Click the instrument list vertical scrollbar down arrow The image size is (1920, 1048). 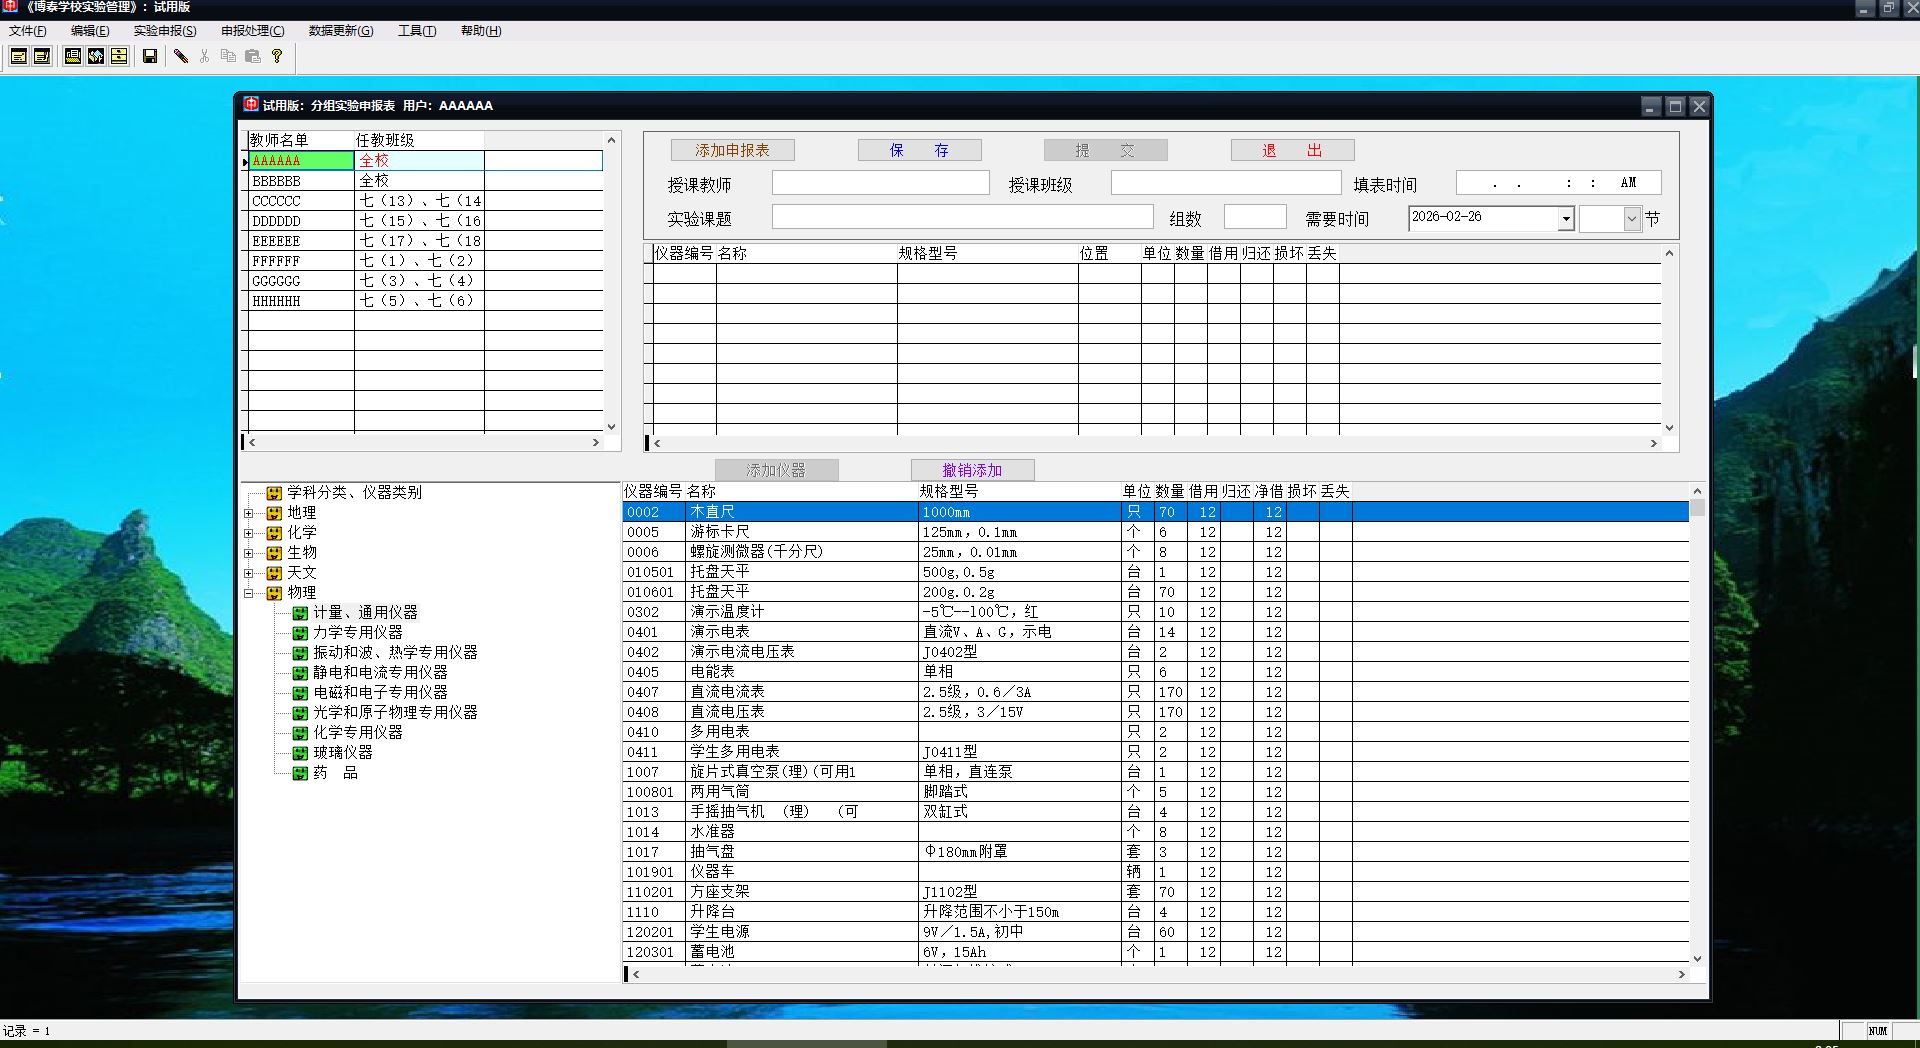tap(1696, 958)
